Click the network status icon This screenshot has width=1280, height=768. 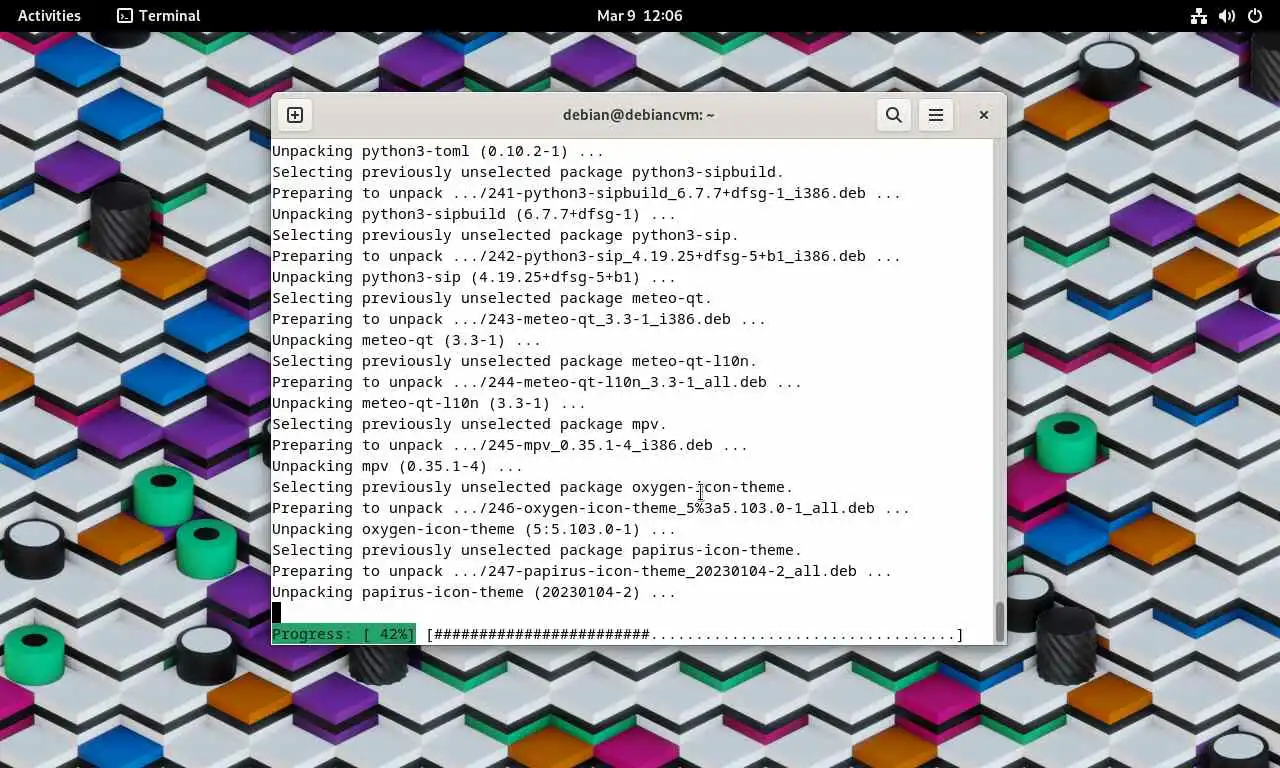pos(1199,16)
